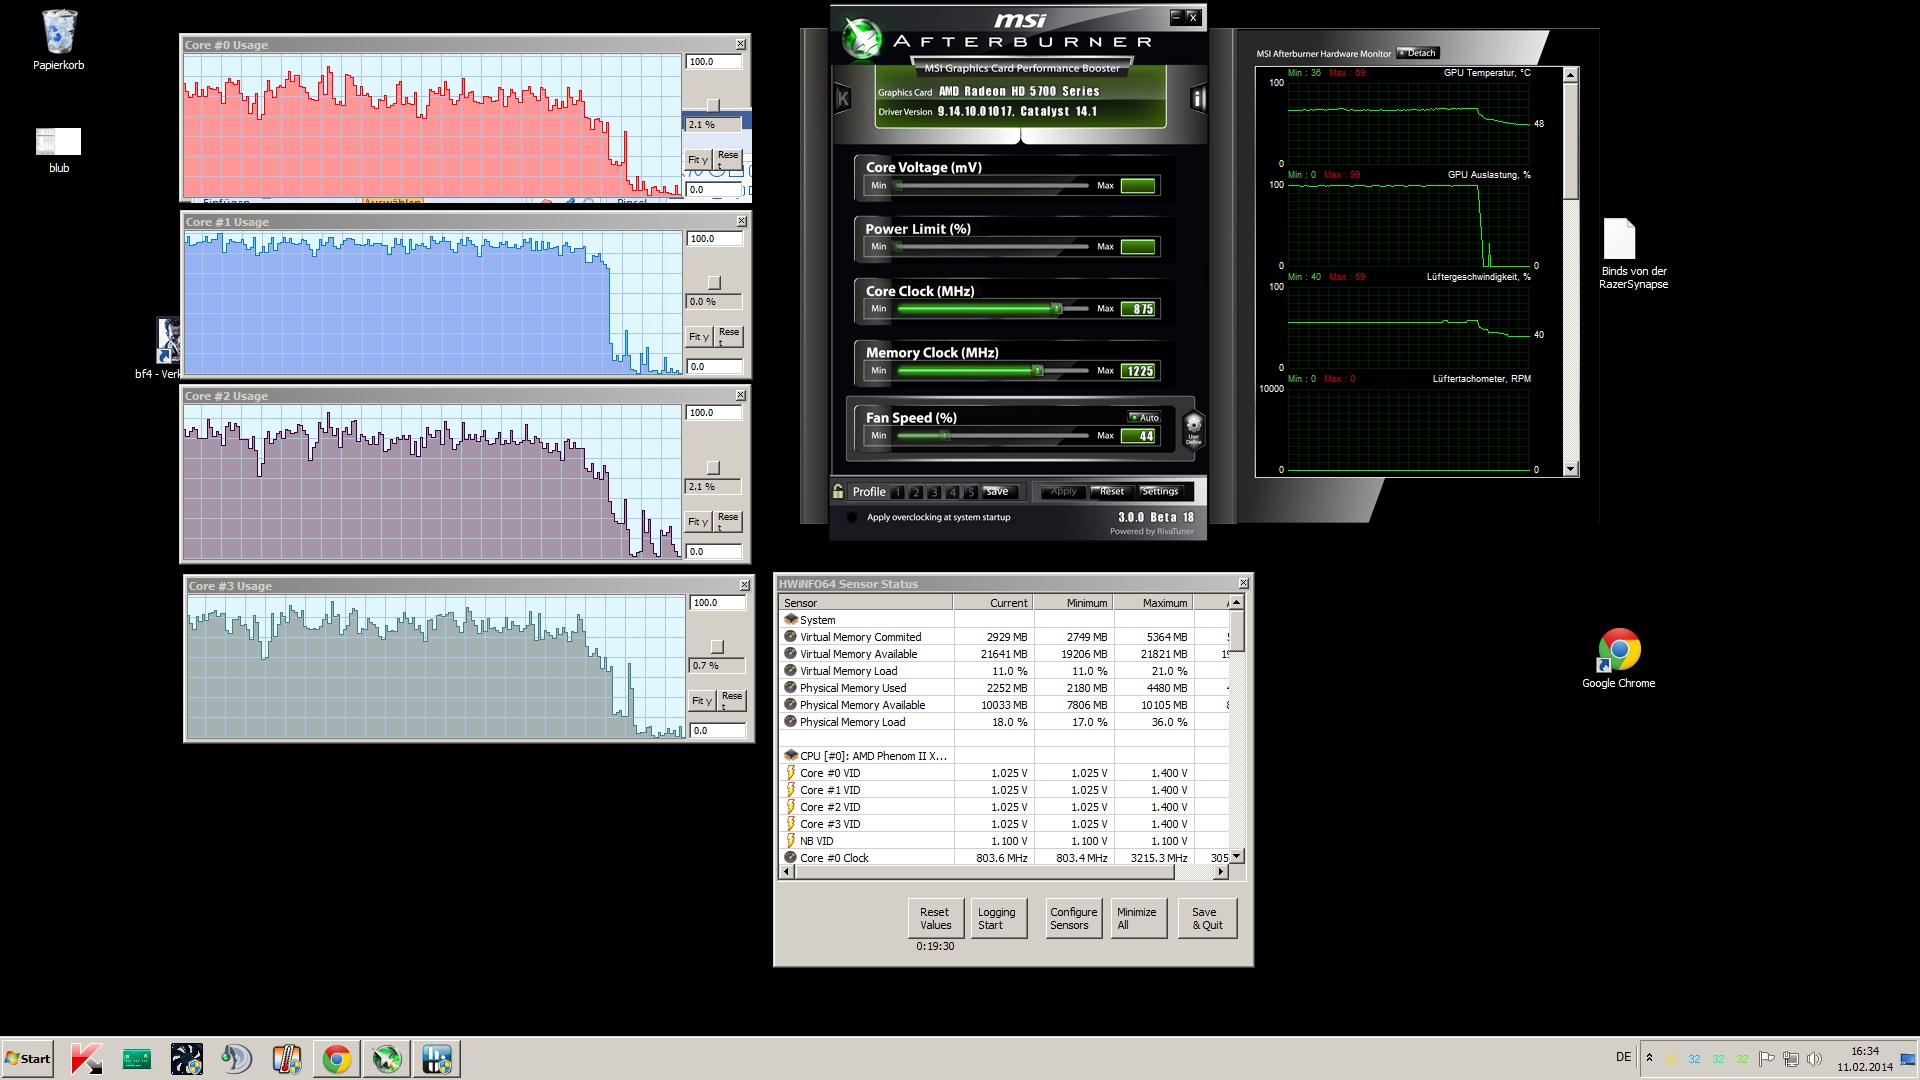The width and height of the screenshot is (1920, 1080).
Task: Click the fan User Define gear icon
Action: 1193,428
